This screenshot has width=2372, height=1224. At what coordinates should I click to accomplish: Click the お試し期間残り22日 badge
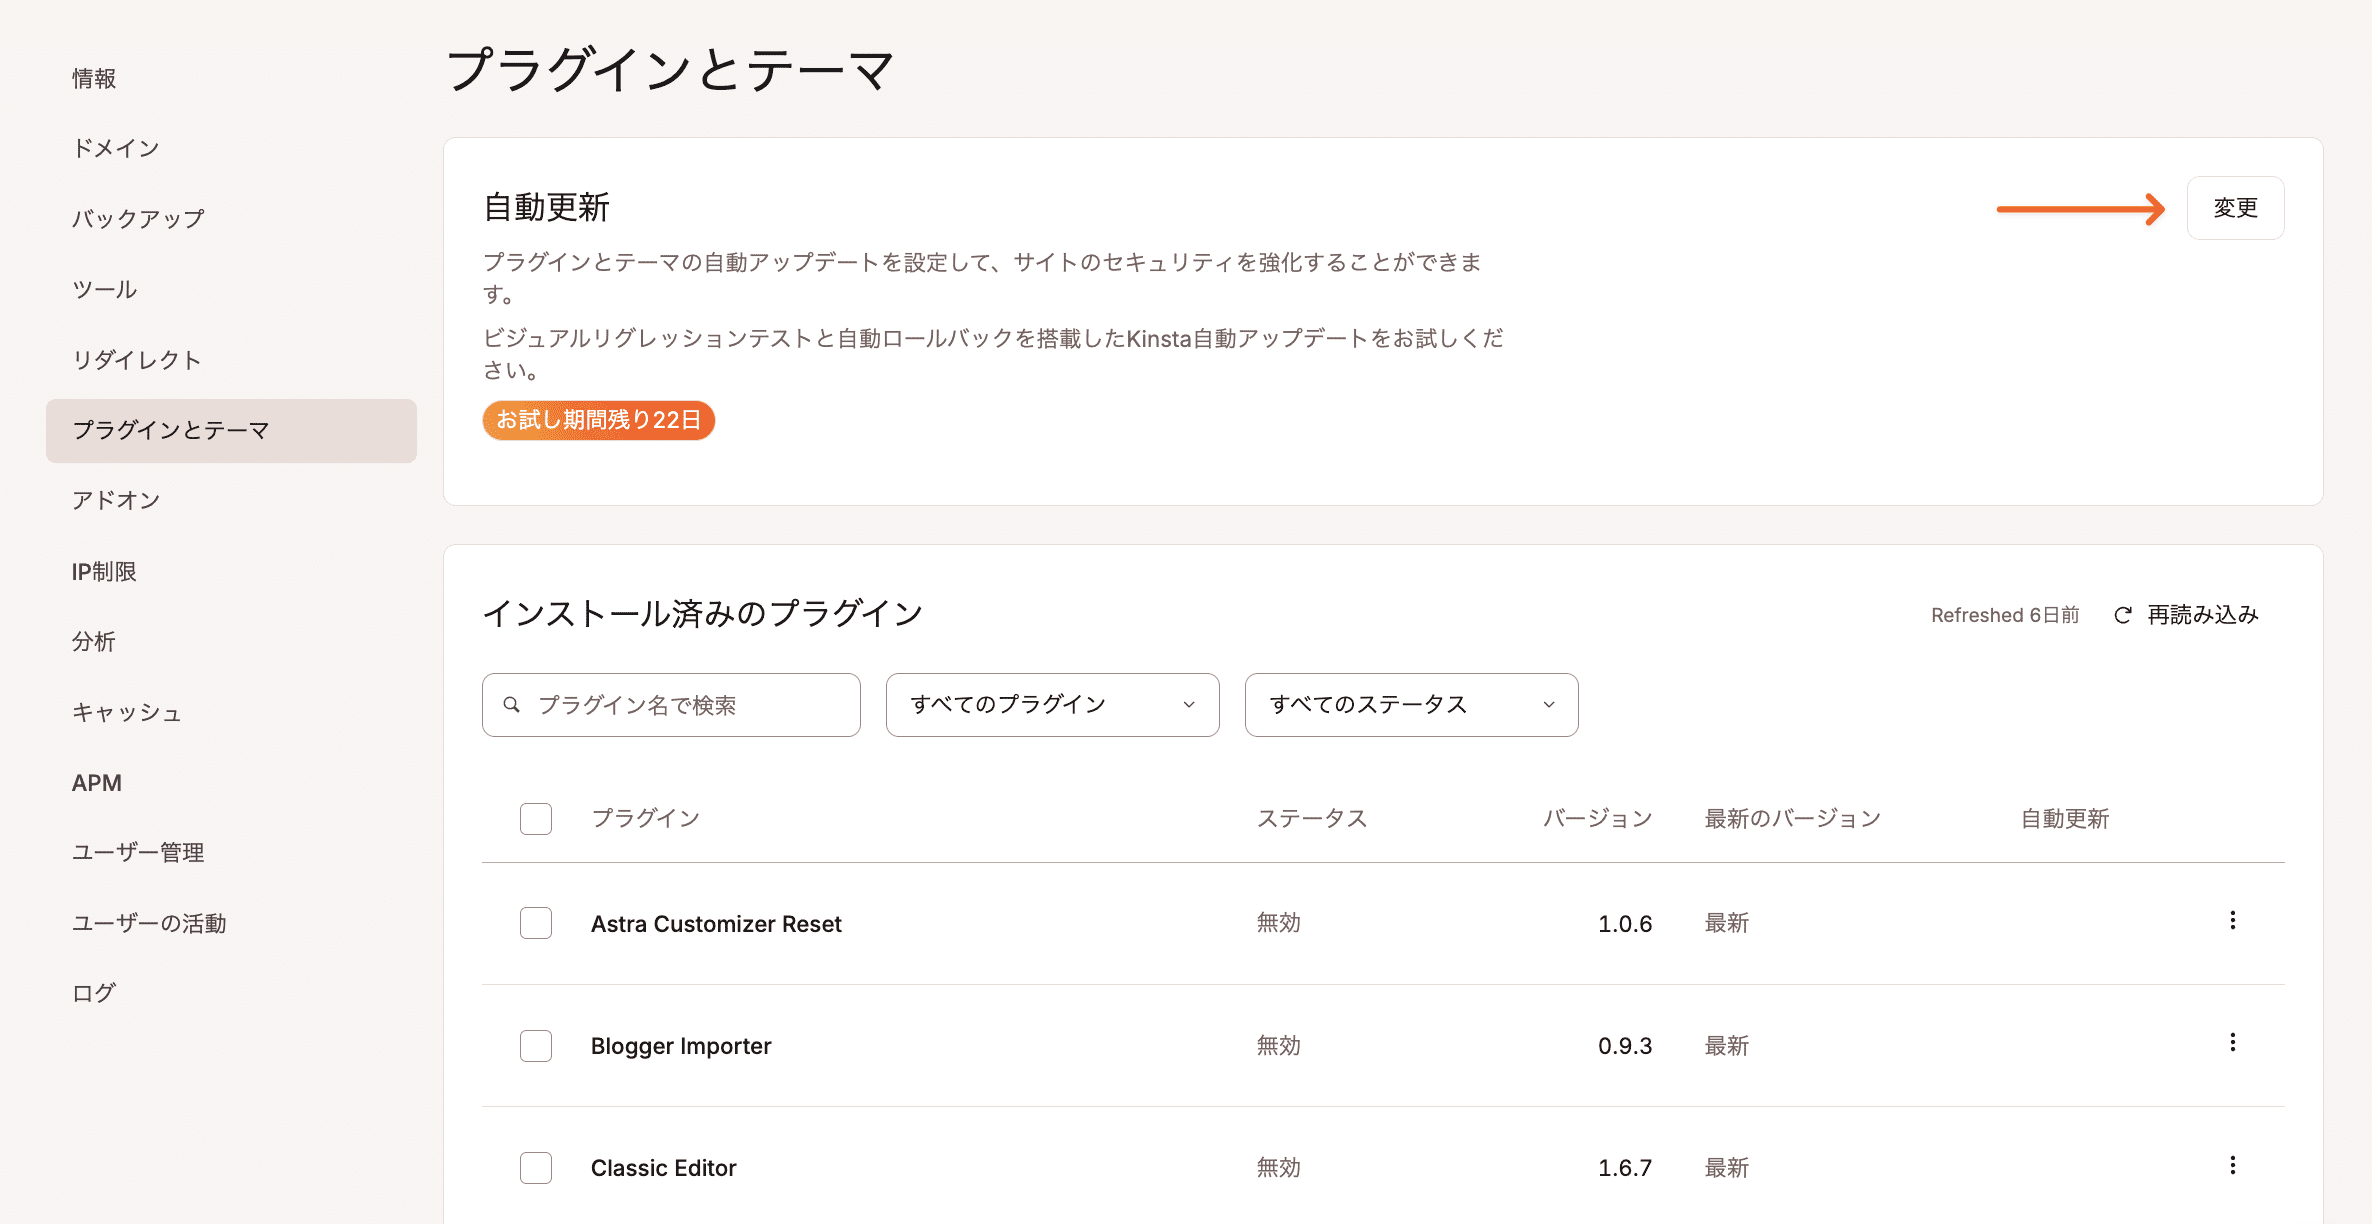click(x=598, y=420)
